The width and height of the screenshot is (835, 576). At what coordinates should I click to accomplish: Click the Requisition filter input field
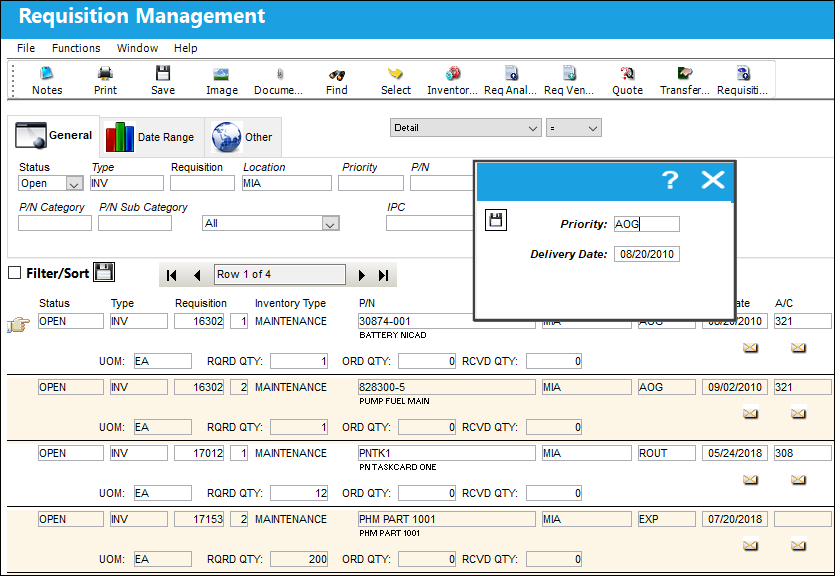tap(202, 183)
